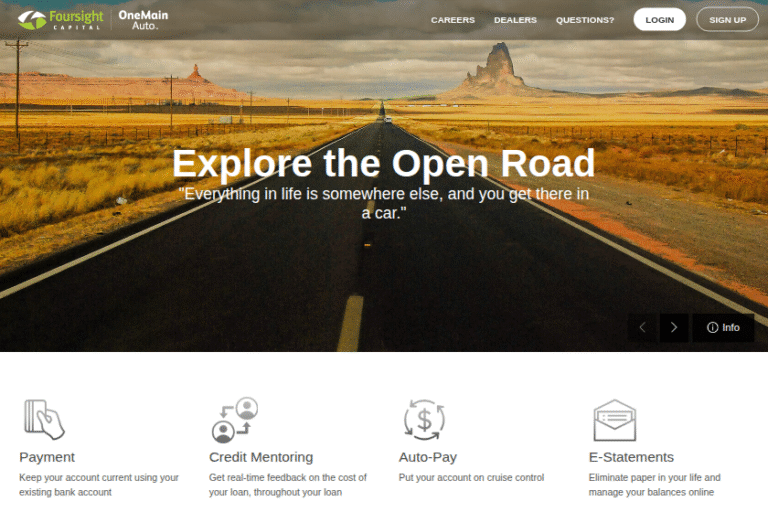Image resolution: width=768 pixels, height=512 pixels.
Task: Click the OneMain Auto logo
Action: (144, 20)
